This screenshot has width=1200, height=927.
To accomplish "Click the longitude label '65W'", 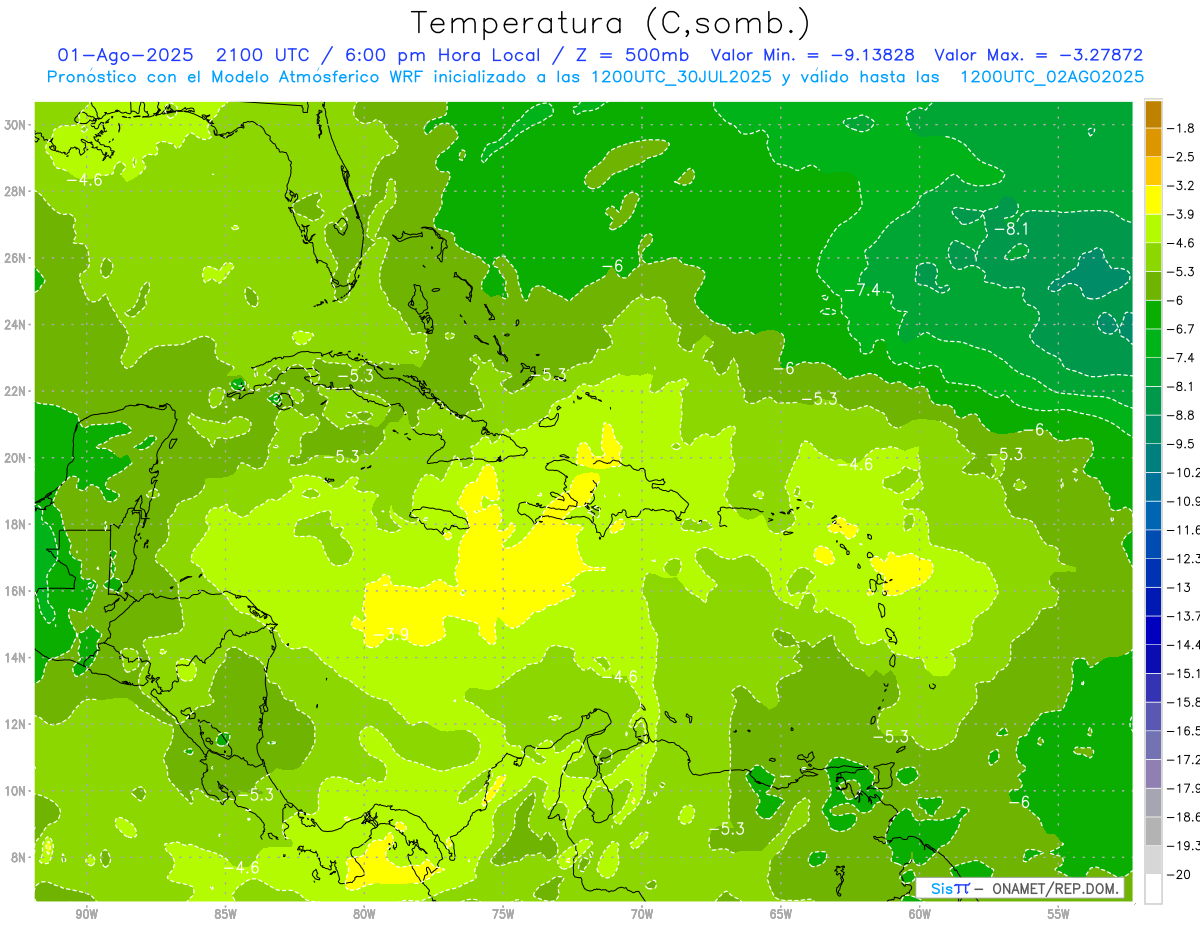I will 781,915.
